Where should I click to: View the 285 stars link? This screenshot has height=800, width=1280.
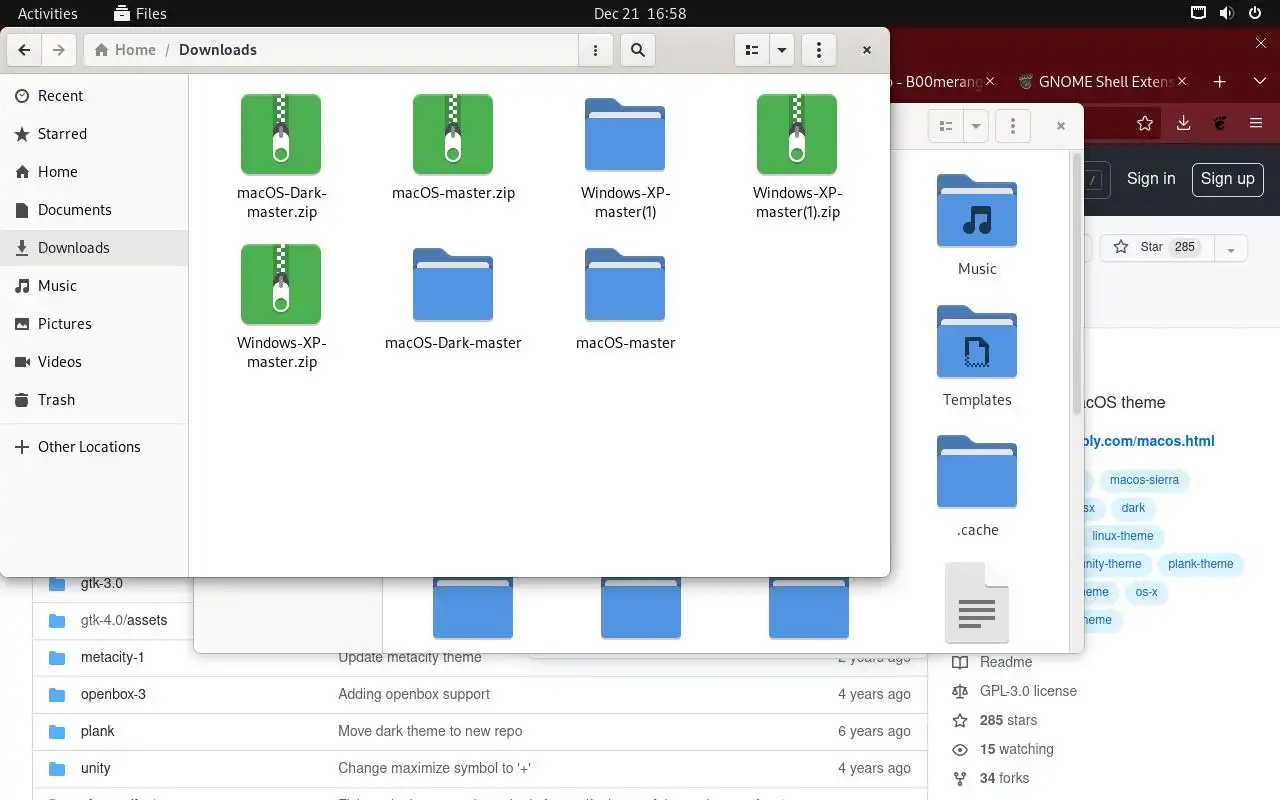(1008, 720)
